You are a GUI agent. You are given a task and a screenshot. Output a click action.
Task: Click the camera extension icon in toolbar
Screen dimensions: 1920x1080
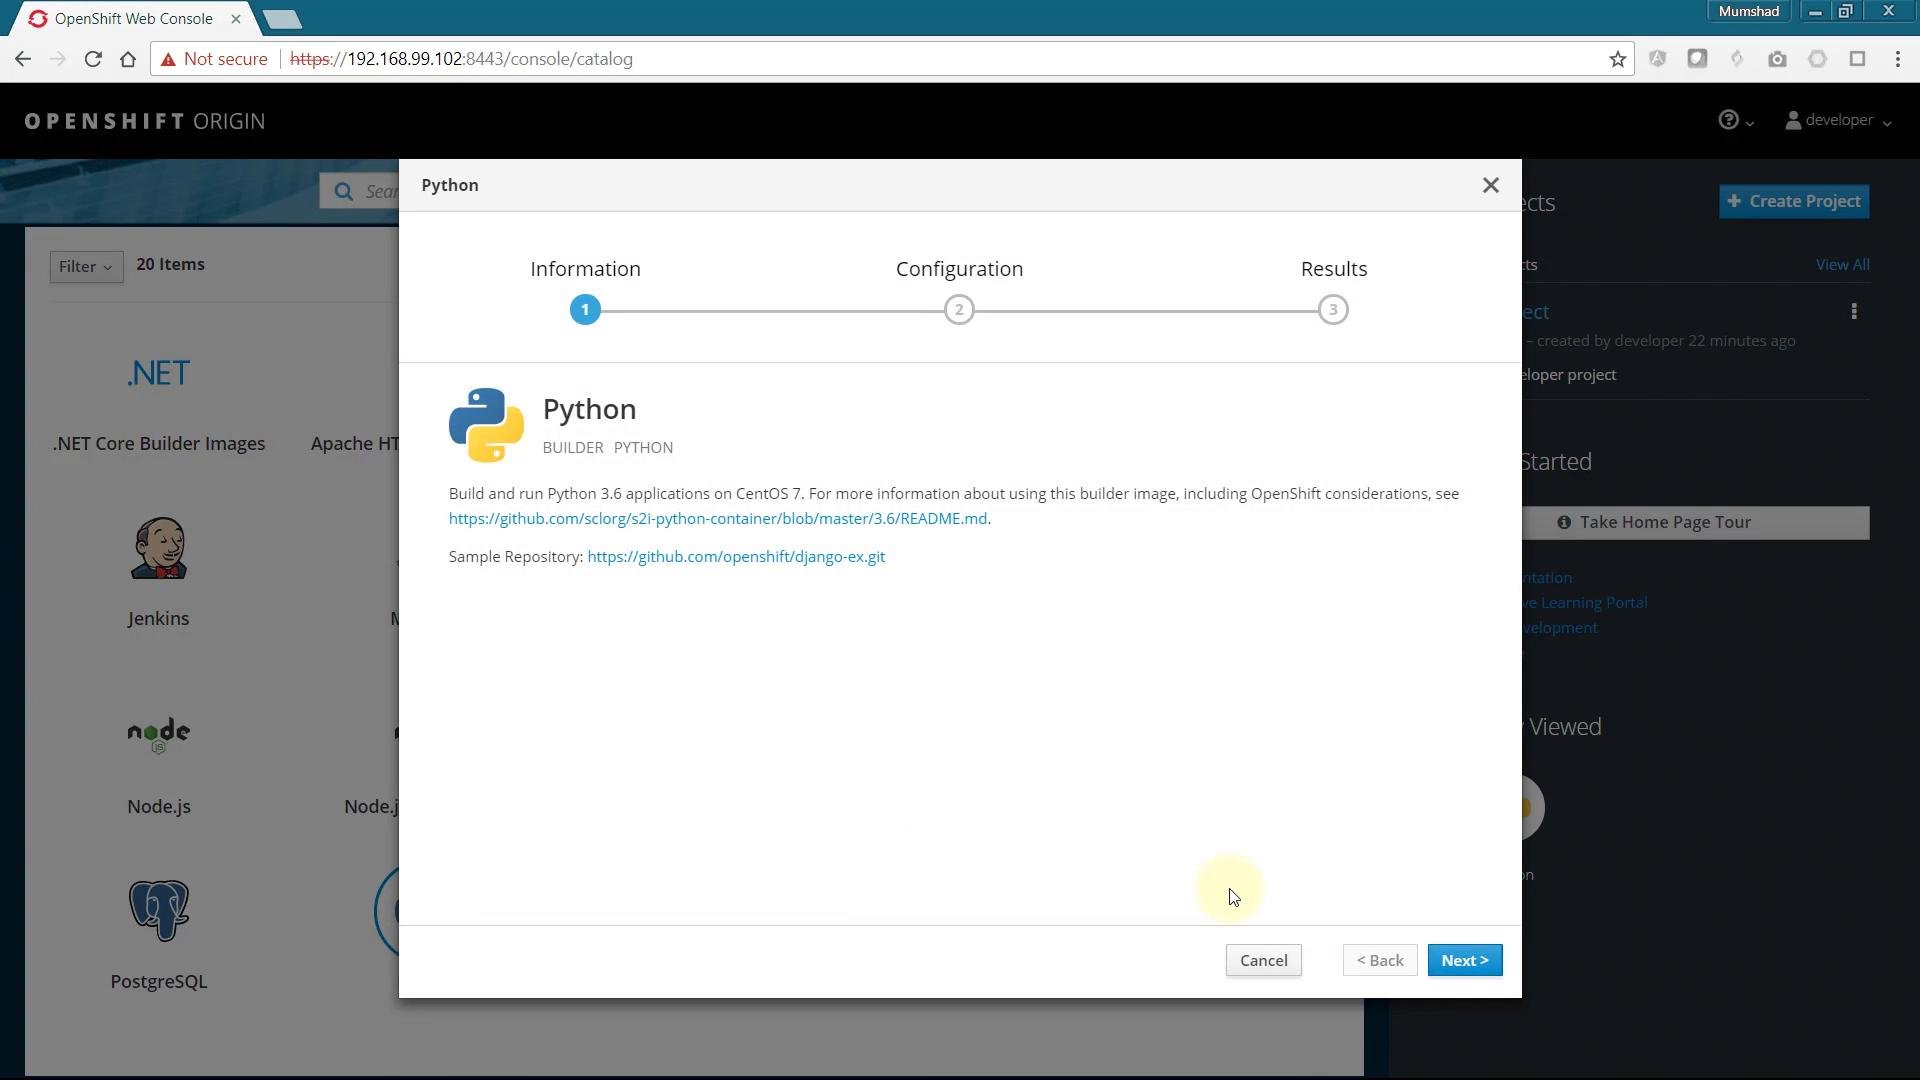pos(1777,59)
